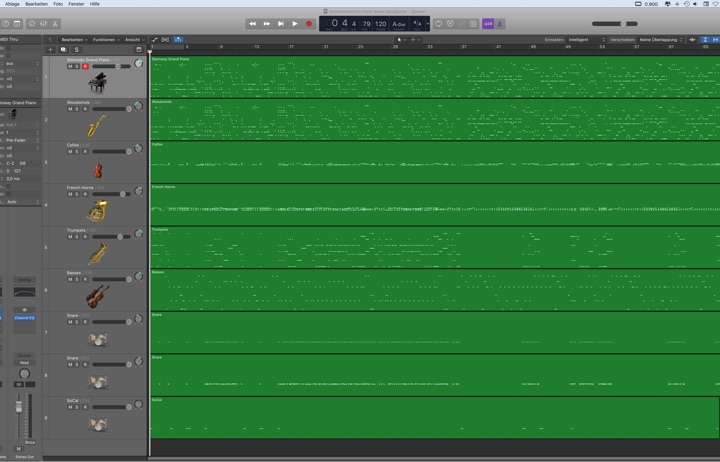
Task: Toggle the toolbar display icon
Action: click(x=17, y=23)
